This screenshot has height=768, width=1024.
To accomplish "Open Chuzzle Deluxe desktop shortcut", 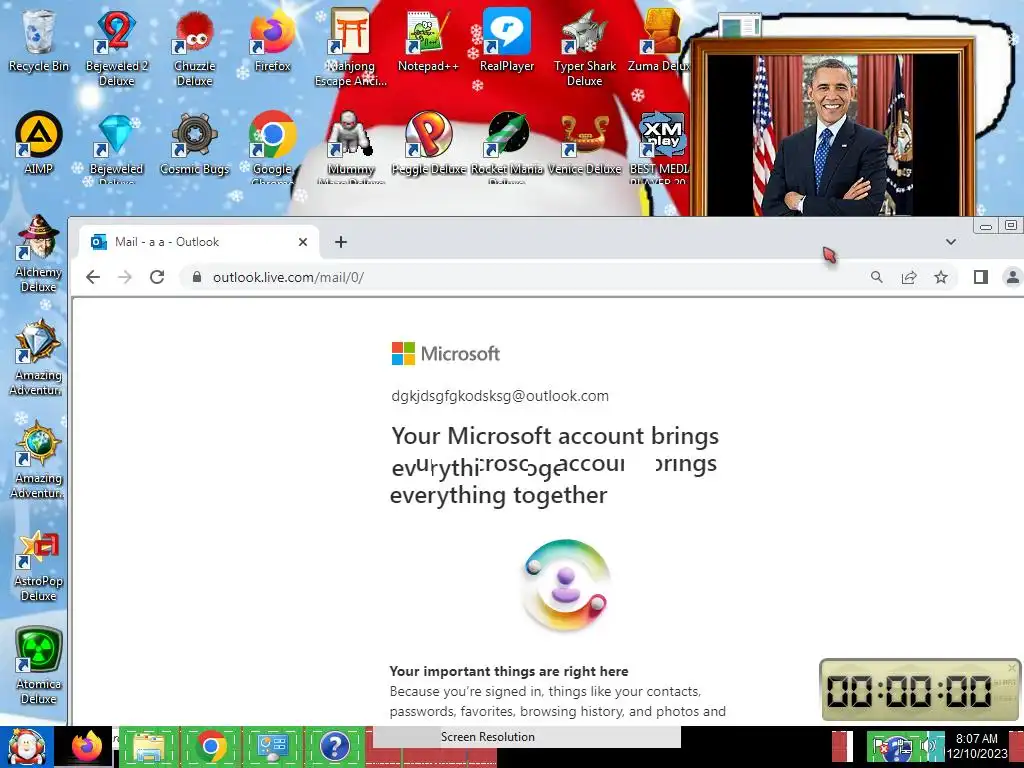I will (194, 47).
